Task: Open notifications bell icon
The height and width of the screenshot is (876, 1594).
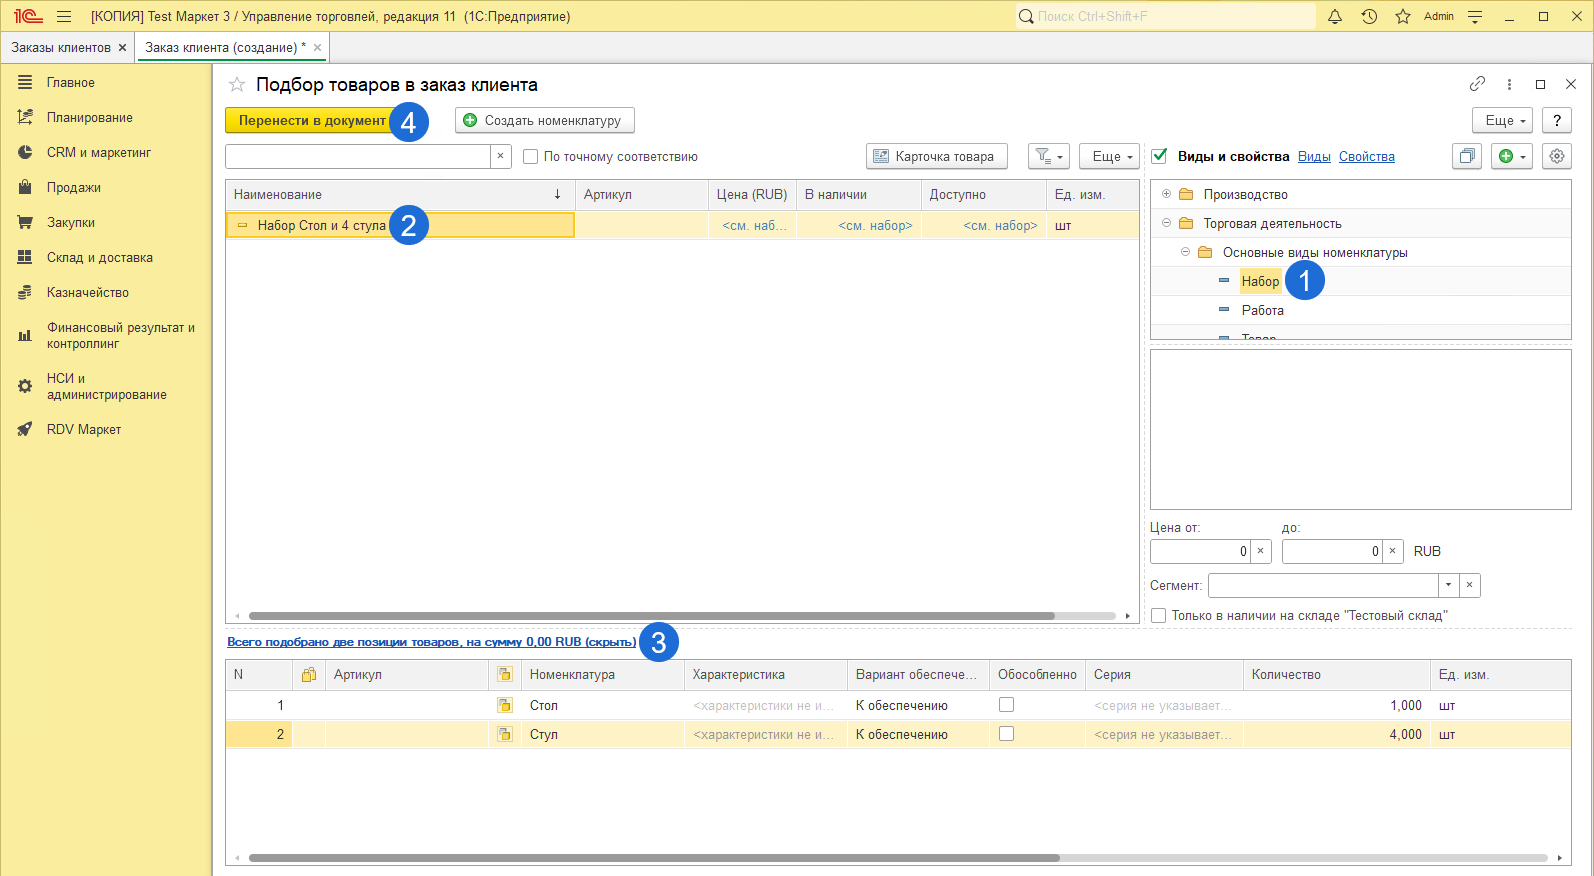Action: coord(1335,16)
